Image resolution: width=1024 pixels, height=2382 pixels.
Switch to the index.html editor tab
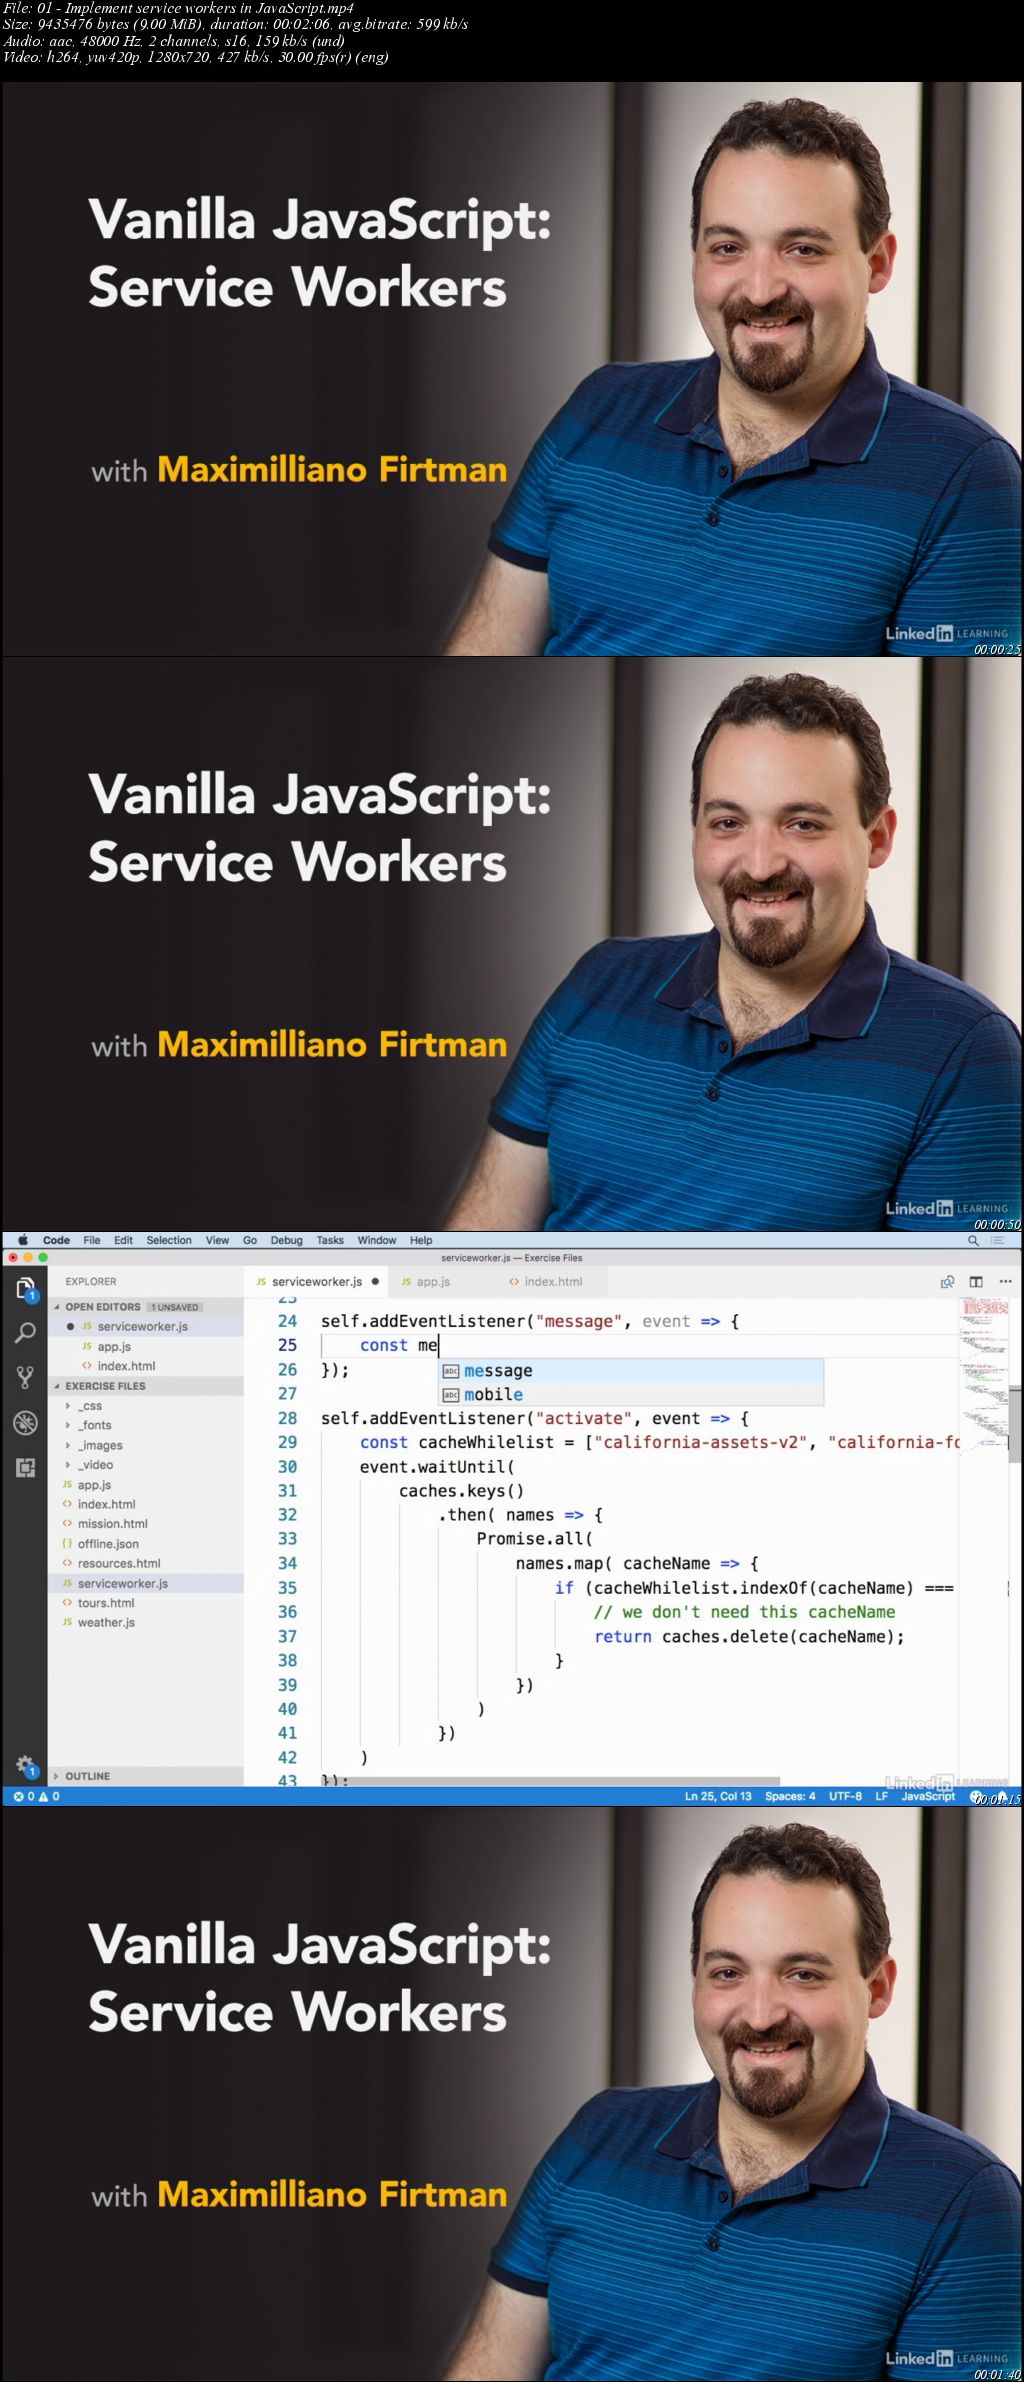coord(553,1281)
